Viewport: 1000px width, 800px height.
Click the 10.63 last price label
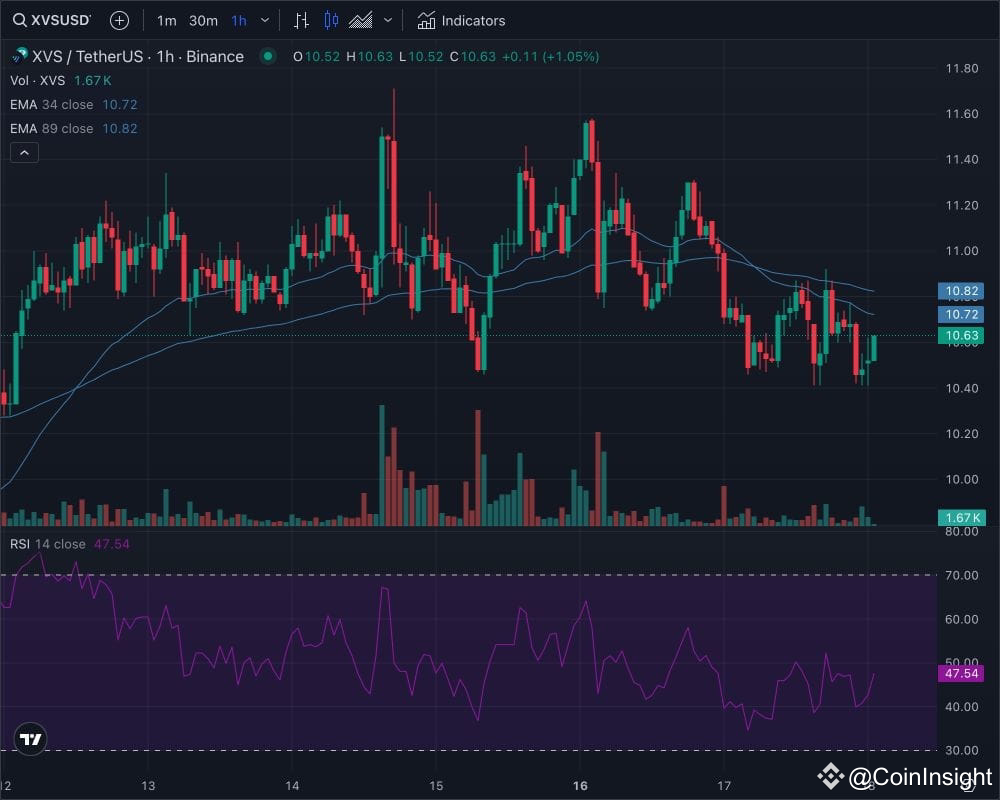[x=961, y=336]
